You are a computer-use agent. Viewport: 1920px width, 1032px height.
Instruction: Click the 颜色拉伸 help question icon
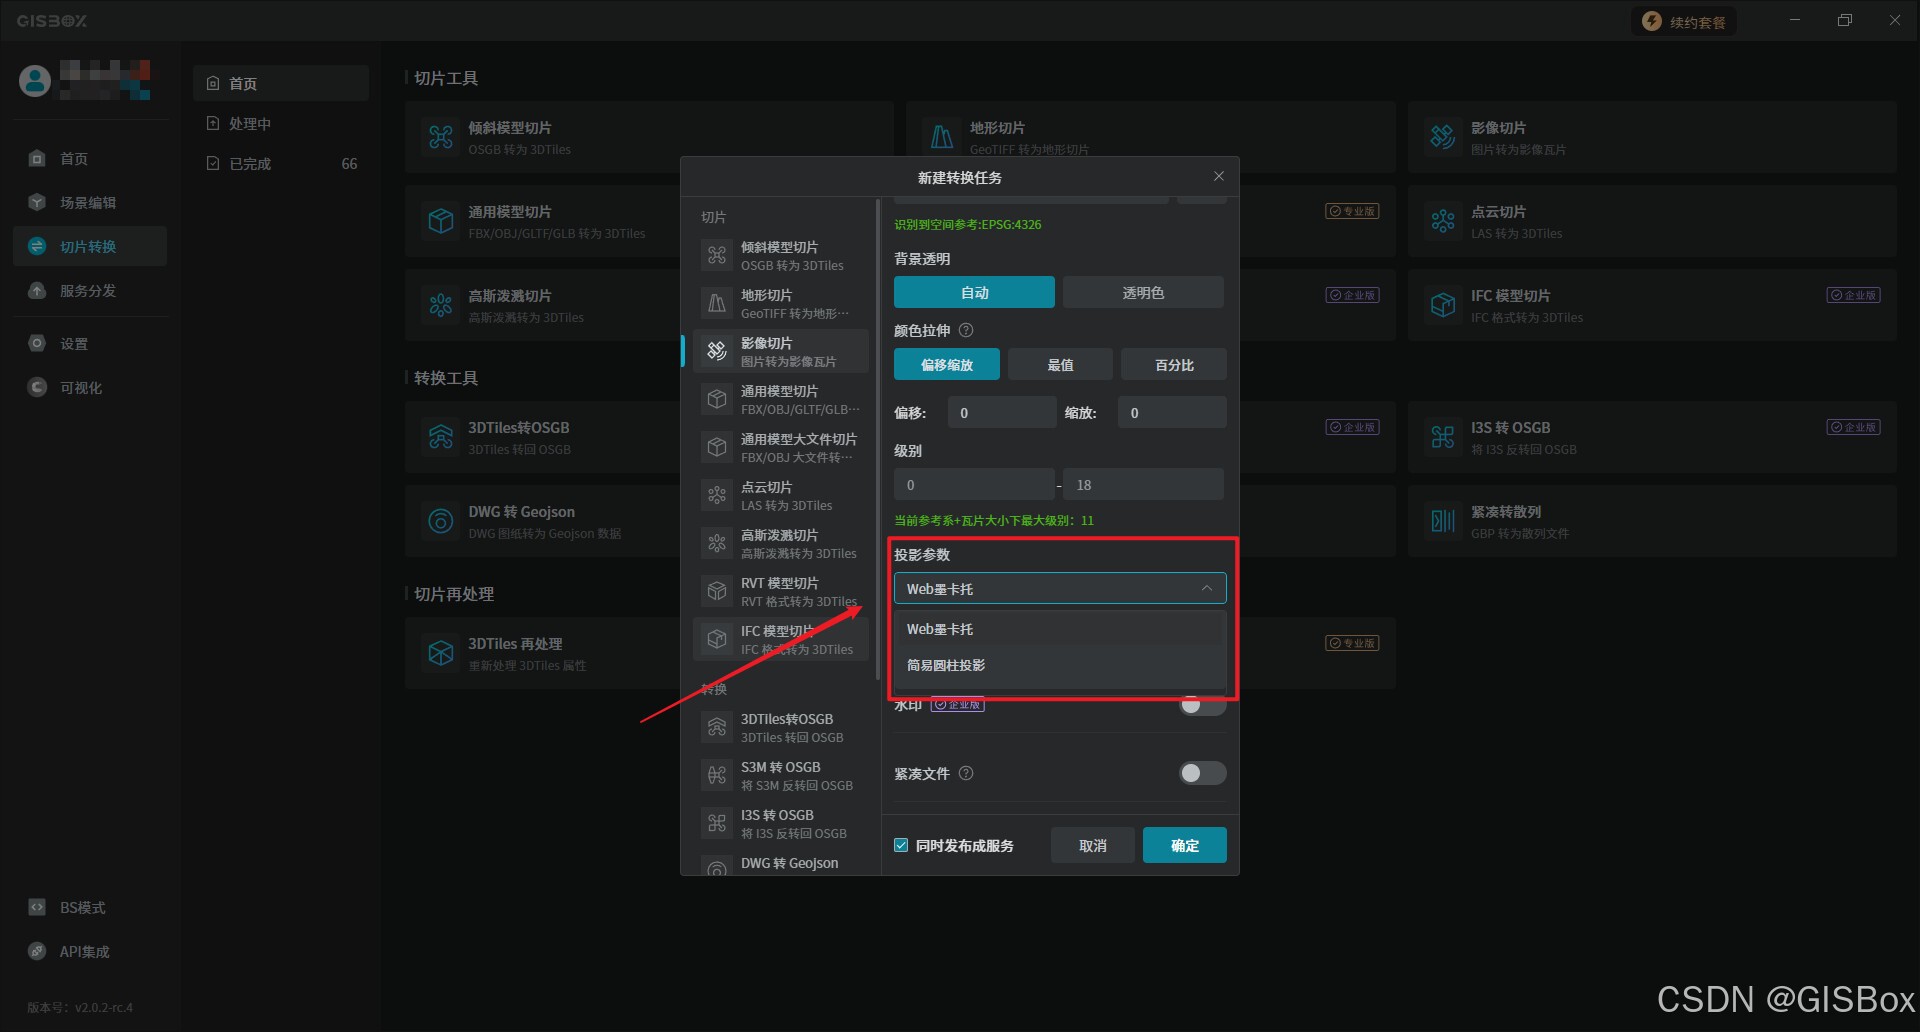(x=966, y=331)
